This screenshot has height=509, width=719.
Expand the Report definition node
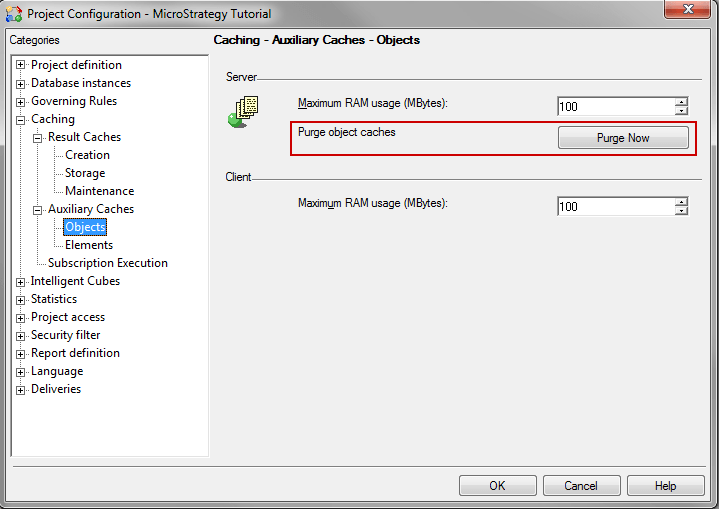pos(20,354)
